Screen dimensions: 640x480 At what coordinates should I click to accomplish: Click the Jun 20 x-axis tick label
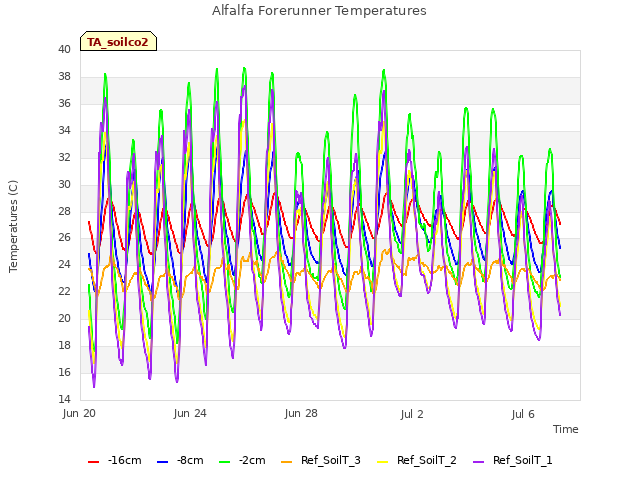(79, 413)
